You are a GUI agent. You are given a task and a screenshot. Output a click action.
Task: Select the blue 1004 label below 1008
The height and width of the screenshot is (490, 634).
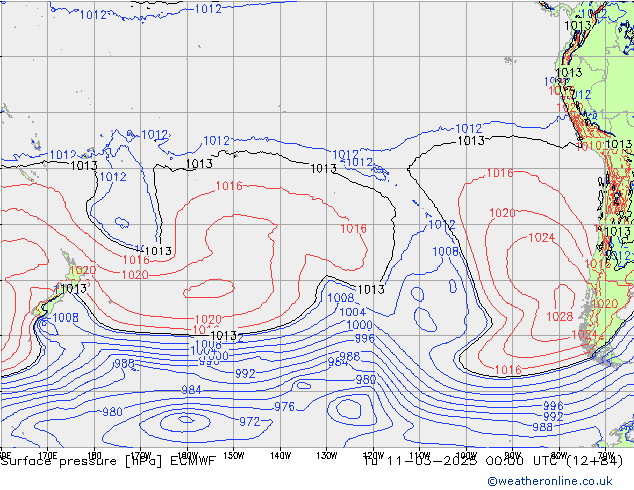tap(353, 312)
